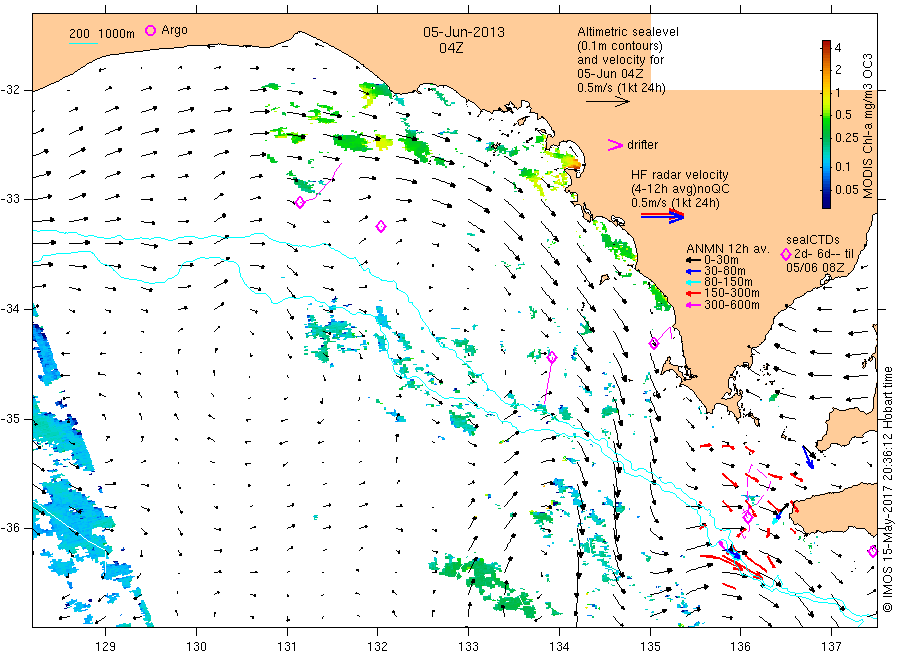This screenshot has width=900, height=660.
Task: Click the 'HF radar velocity' text
Action: pyautogui.click(x=680, y=175)
